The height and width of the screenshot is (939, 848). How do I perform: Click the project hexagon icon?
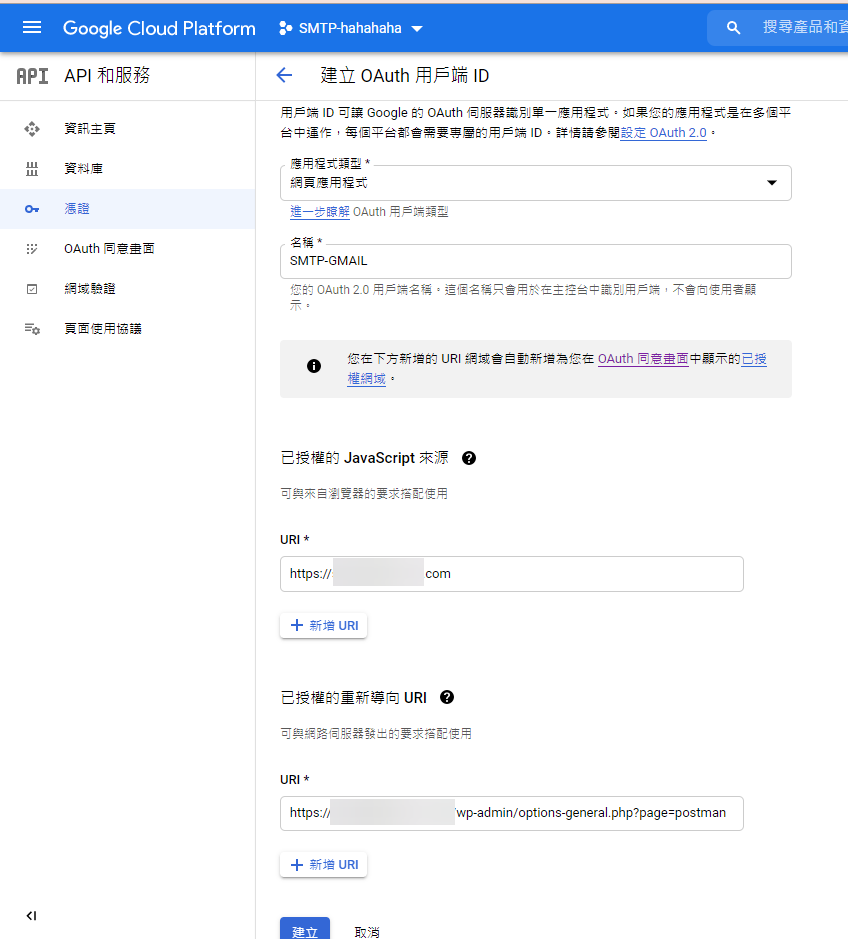[x=286, y=28]
